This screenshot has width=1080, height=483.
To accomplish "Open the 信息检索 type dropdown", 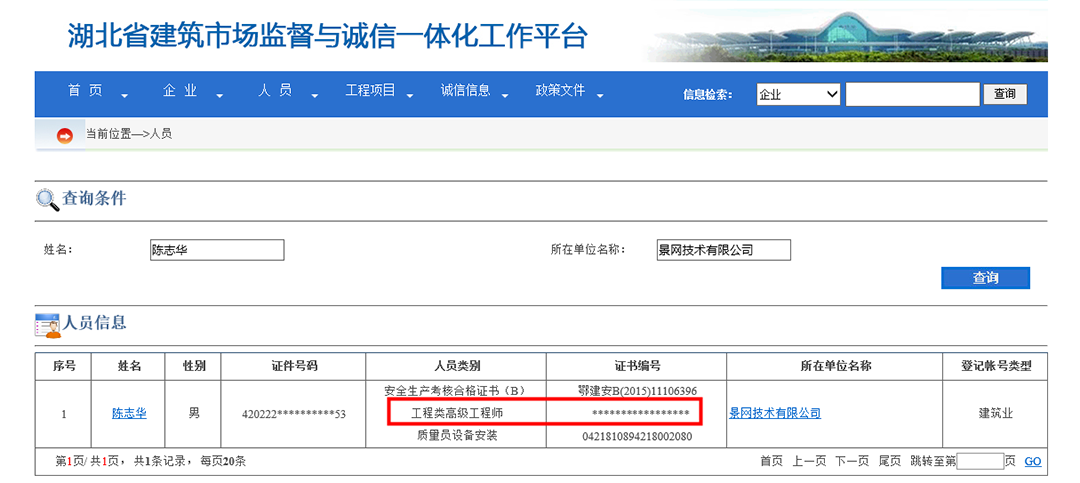I will click(799, 95).
